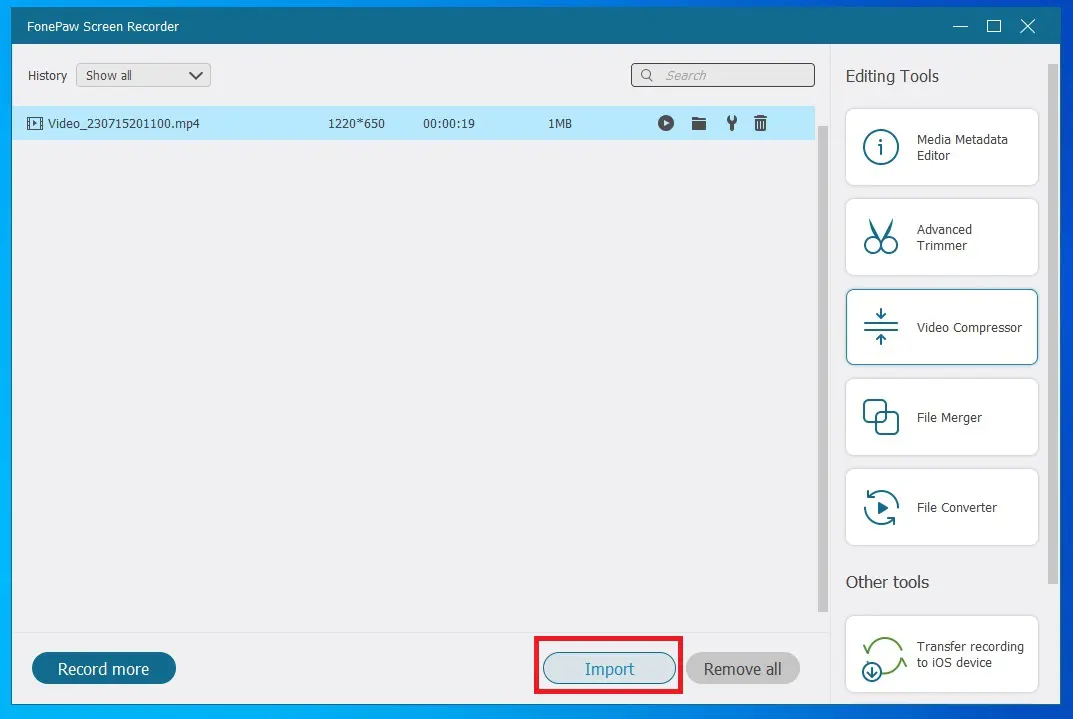Image resolution: width=1073 pixels, height=719 pixels.
Task: Launch the Video Compressor tool
Action: [942, 327]
